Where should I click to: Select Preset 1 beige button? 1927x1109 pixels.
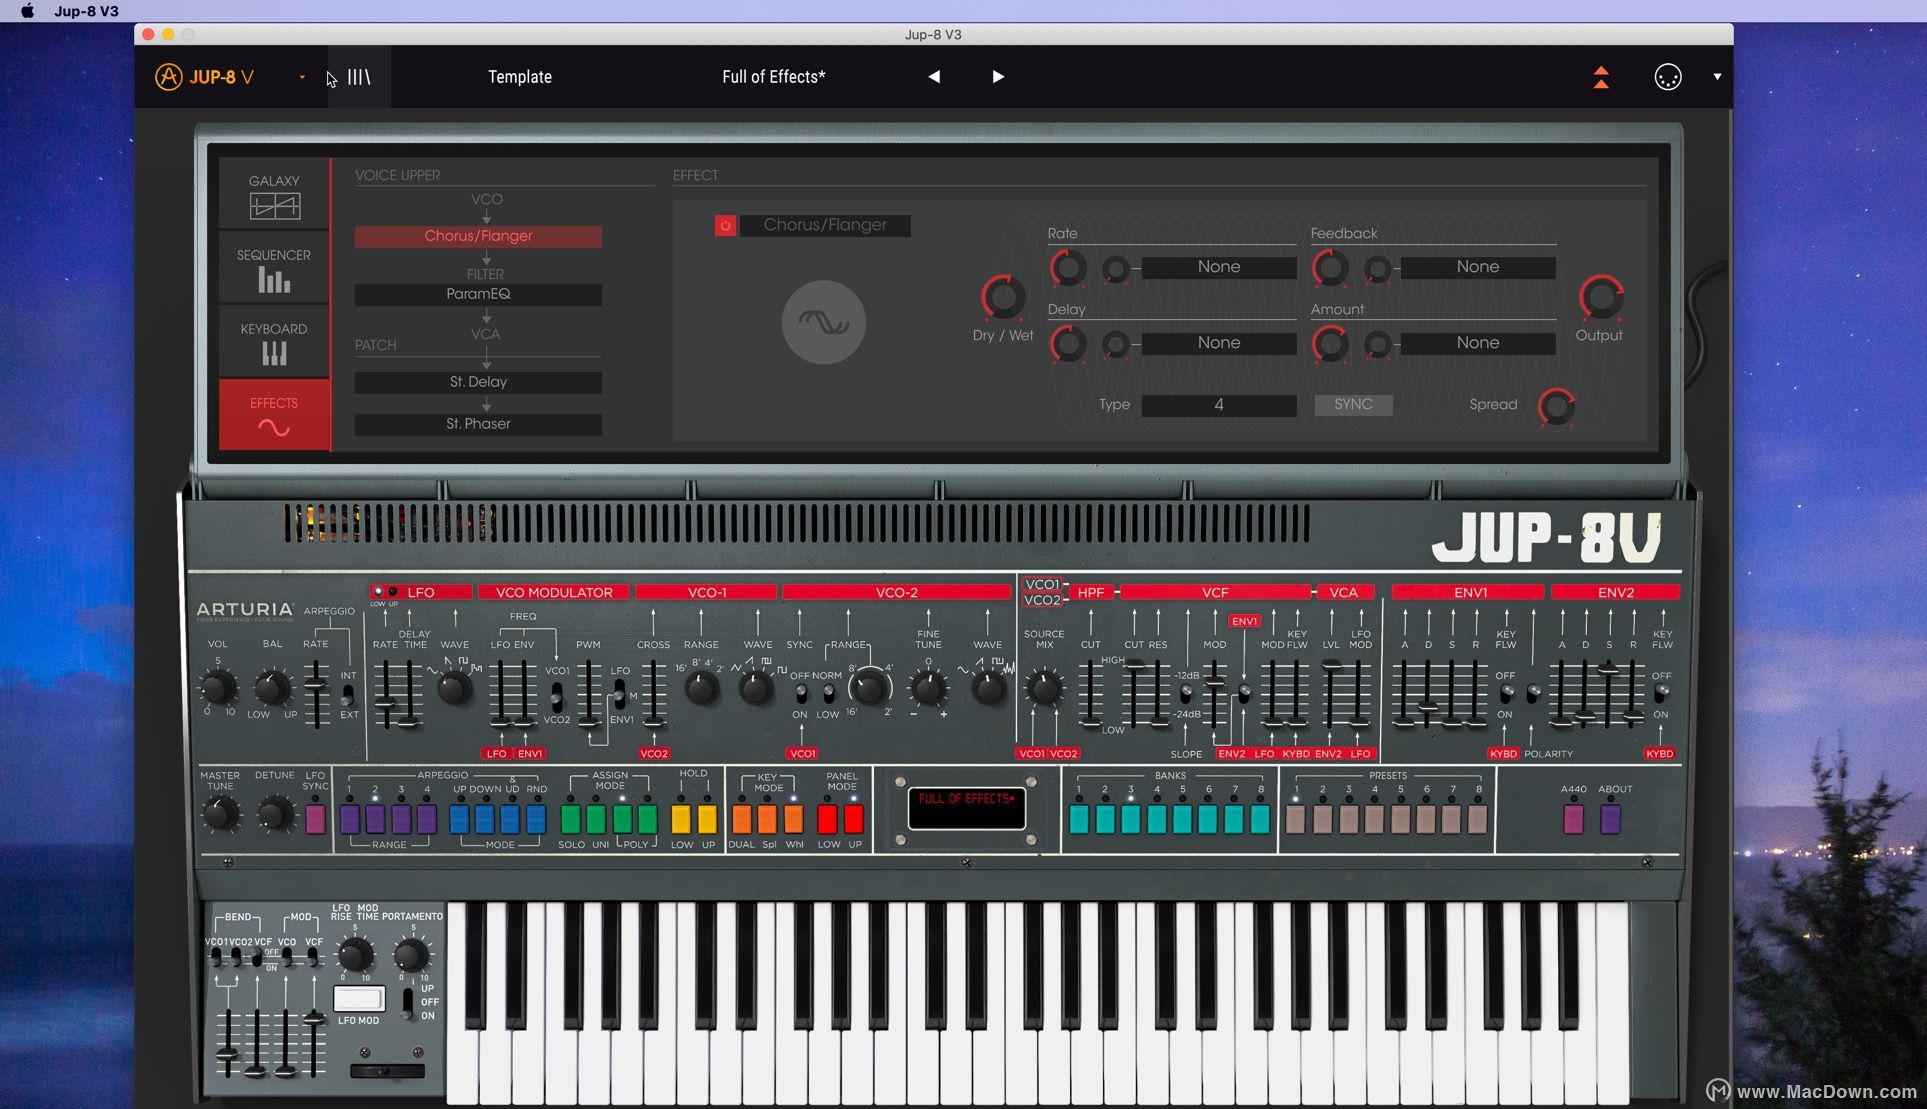[x=1296, y=820]
